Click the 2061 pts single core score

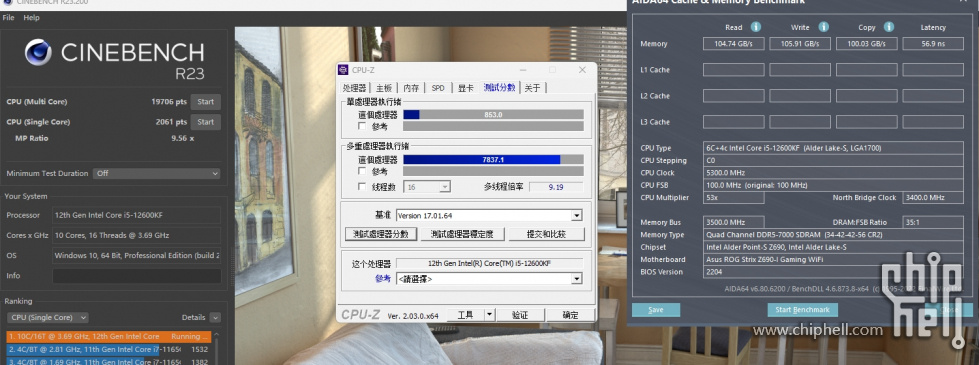pos(171,122)
